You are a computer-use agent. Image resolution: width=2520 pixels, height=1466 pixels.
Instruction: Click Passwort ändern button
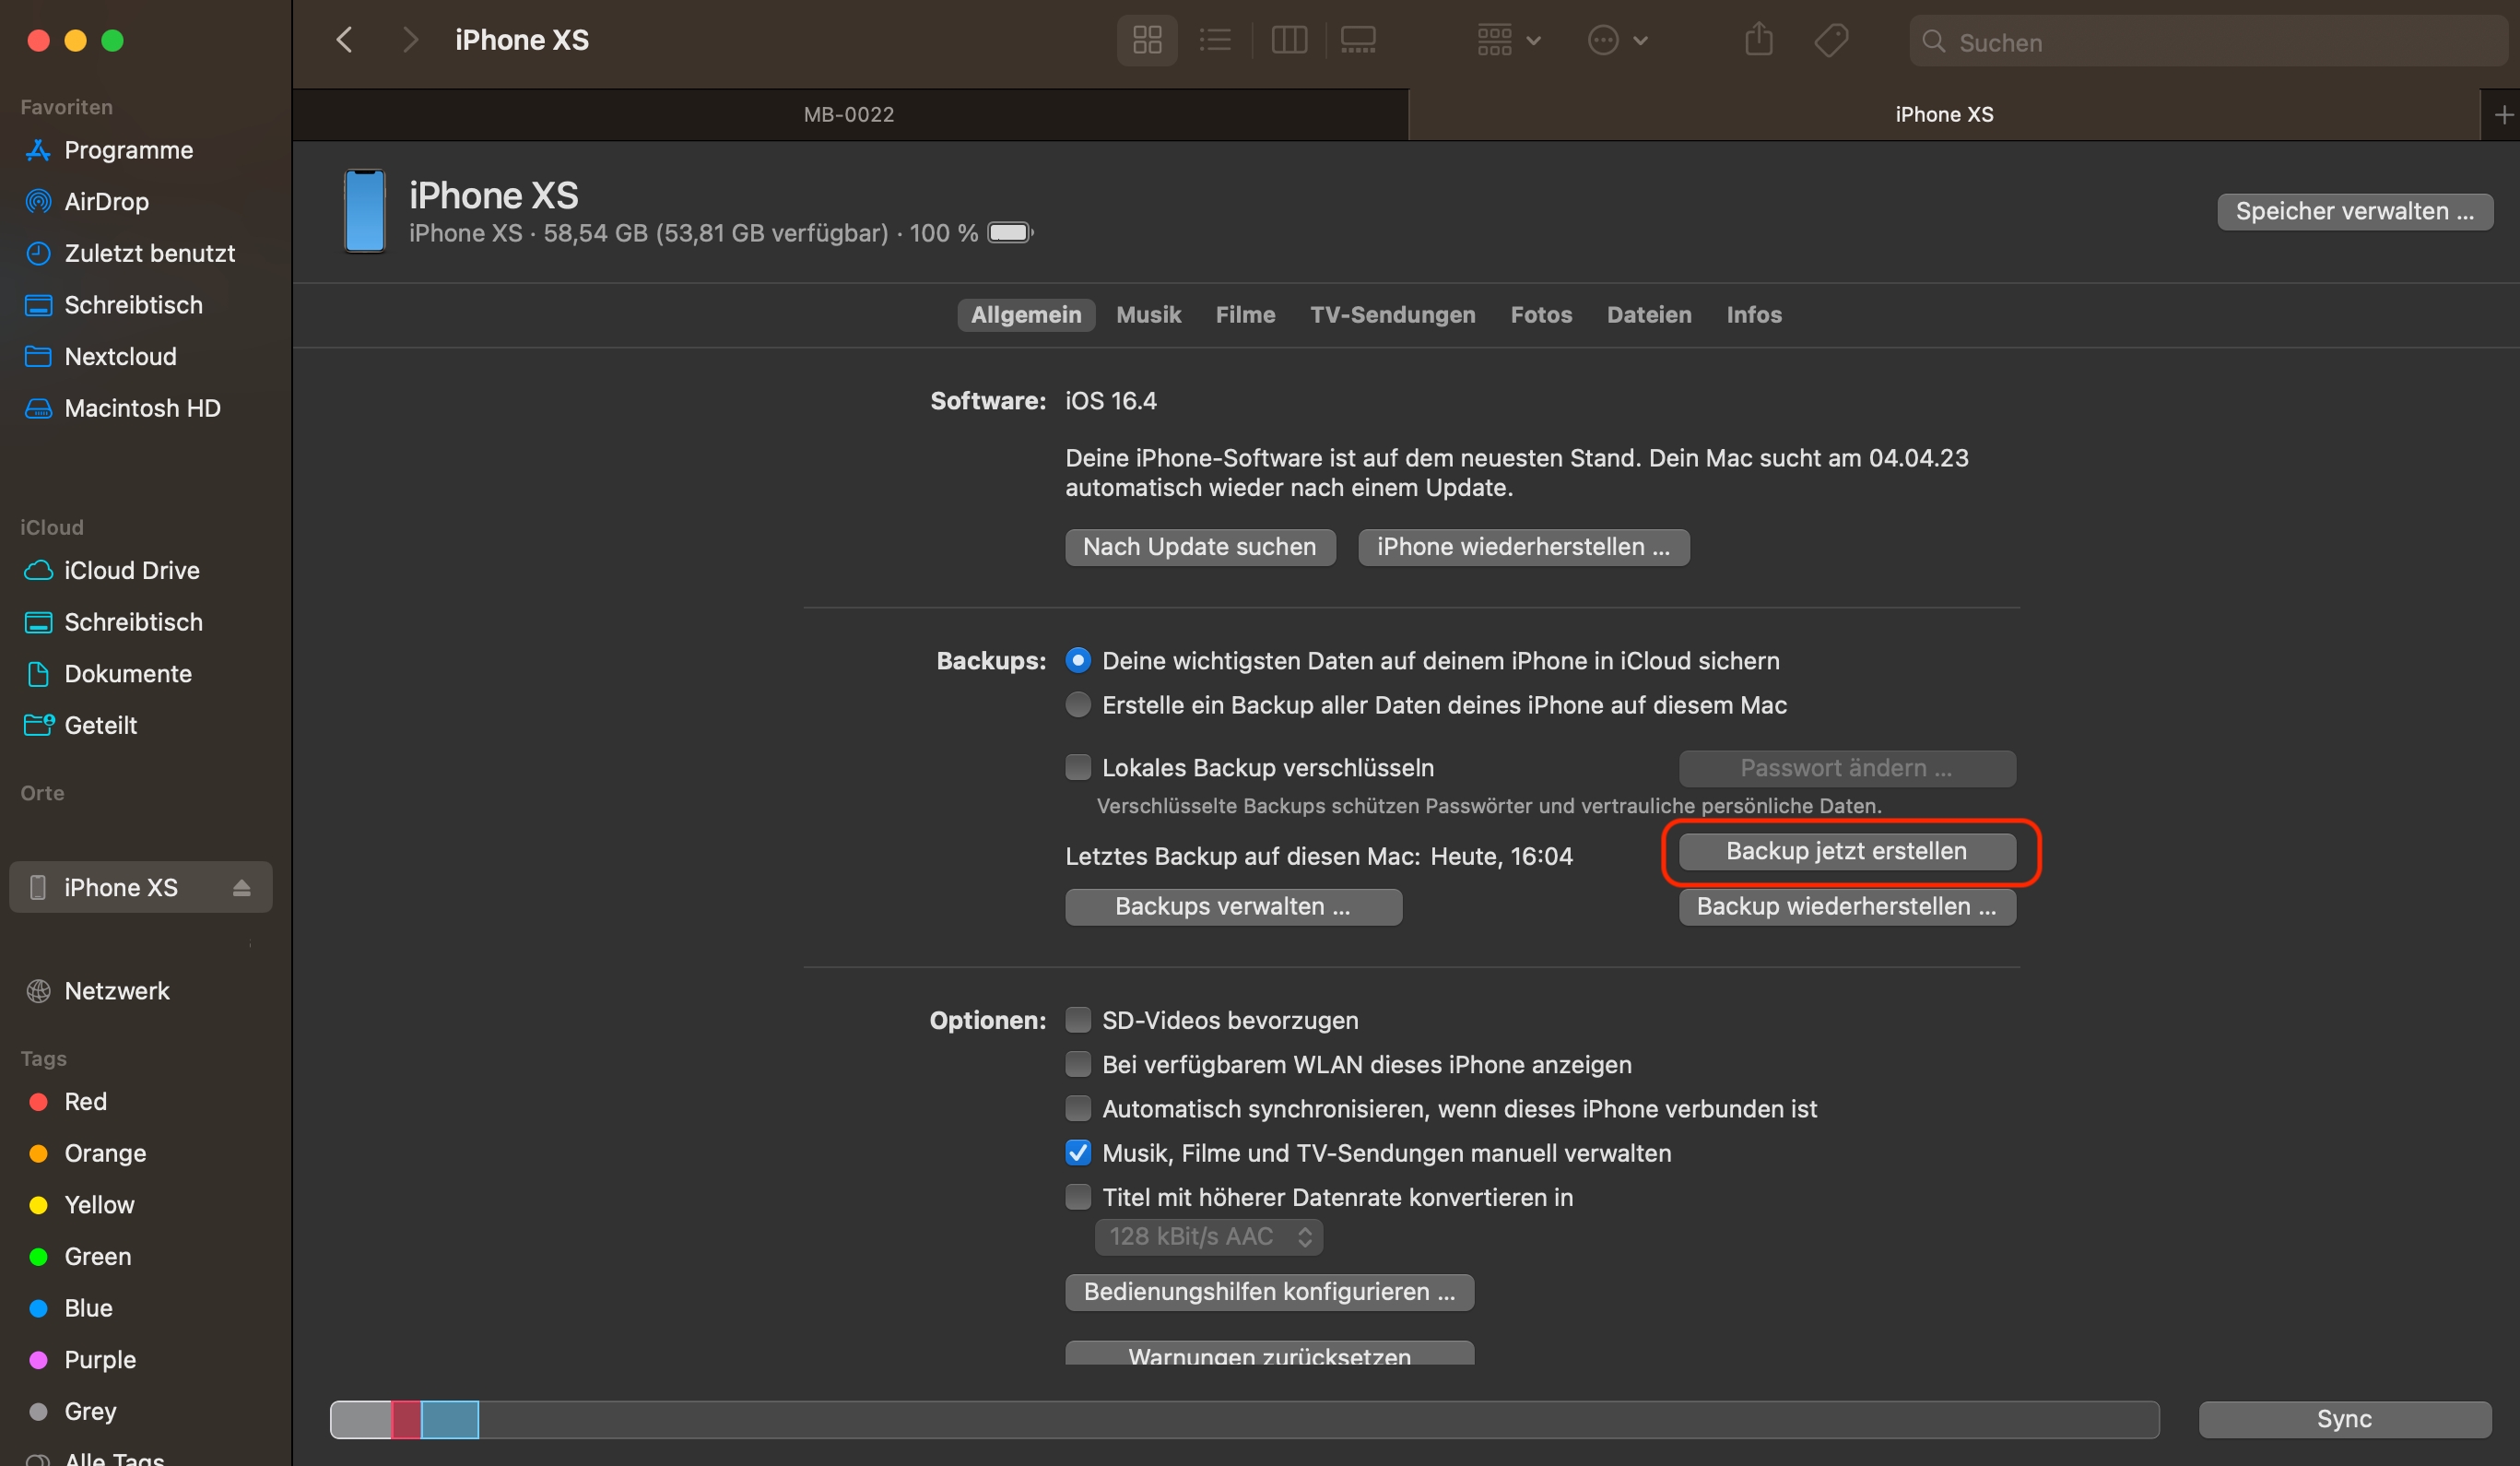click(1847, 768)
